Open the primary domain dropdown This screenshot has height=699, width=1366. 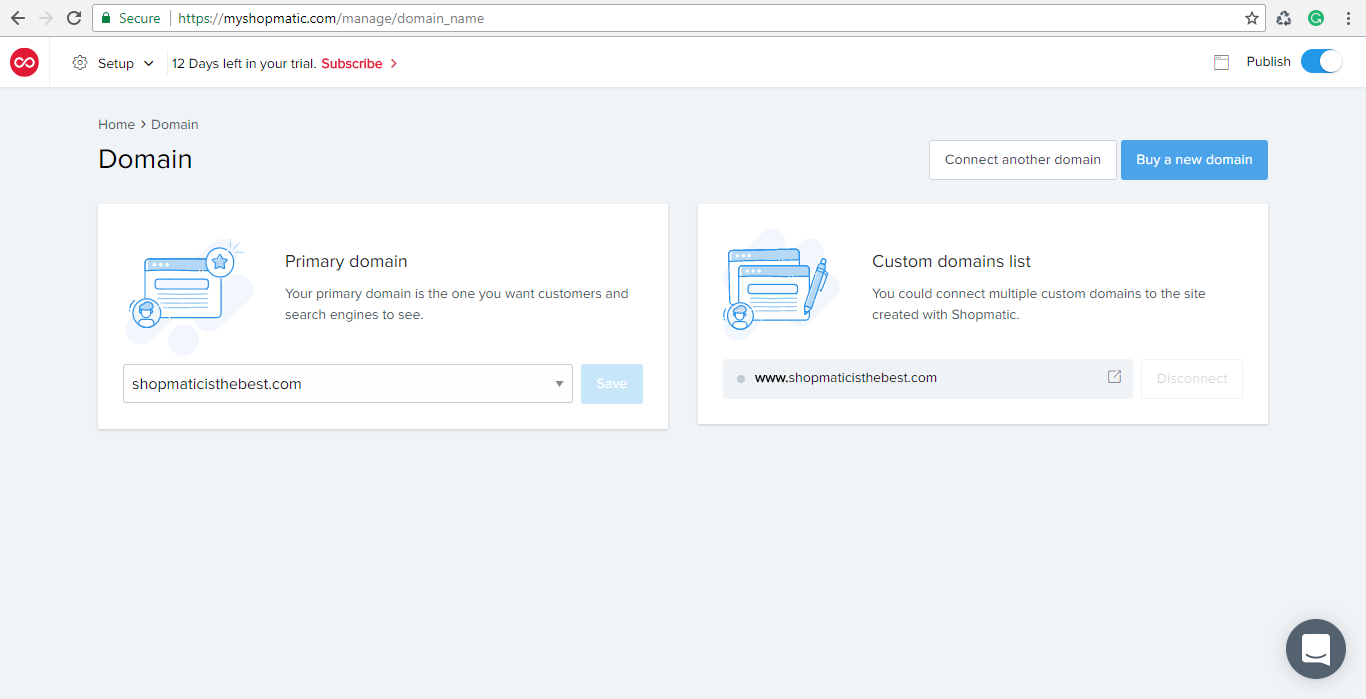(348, 384)
